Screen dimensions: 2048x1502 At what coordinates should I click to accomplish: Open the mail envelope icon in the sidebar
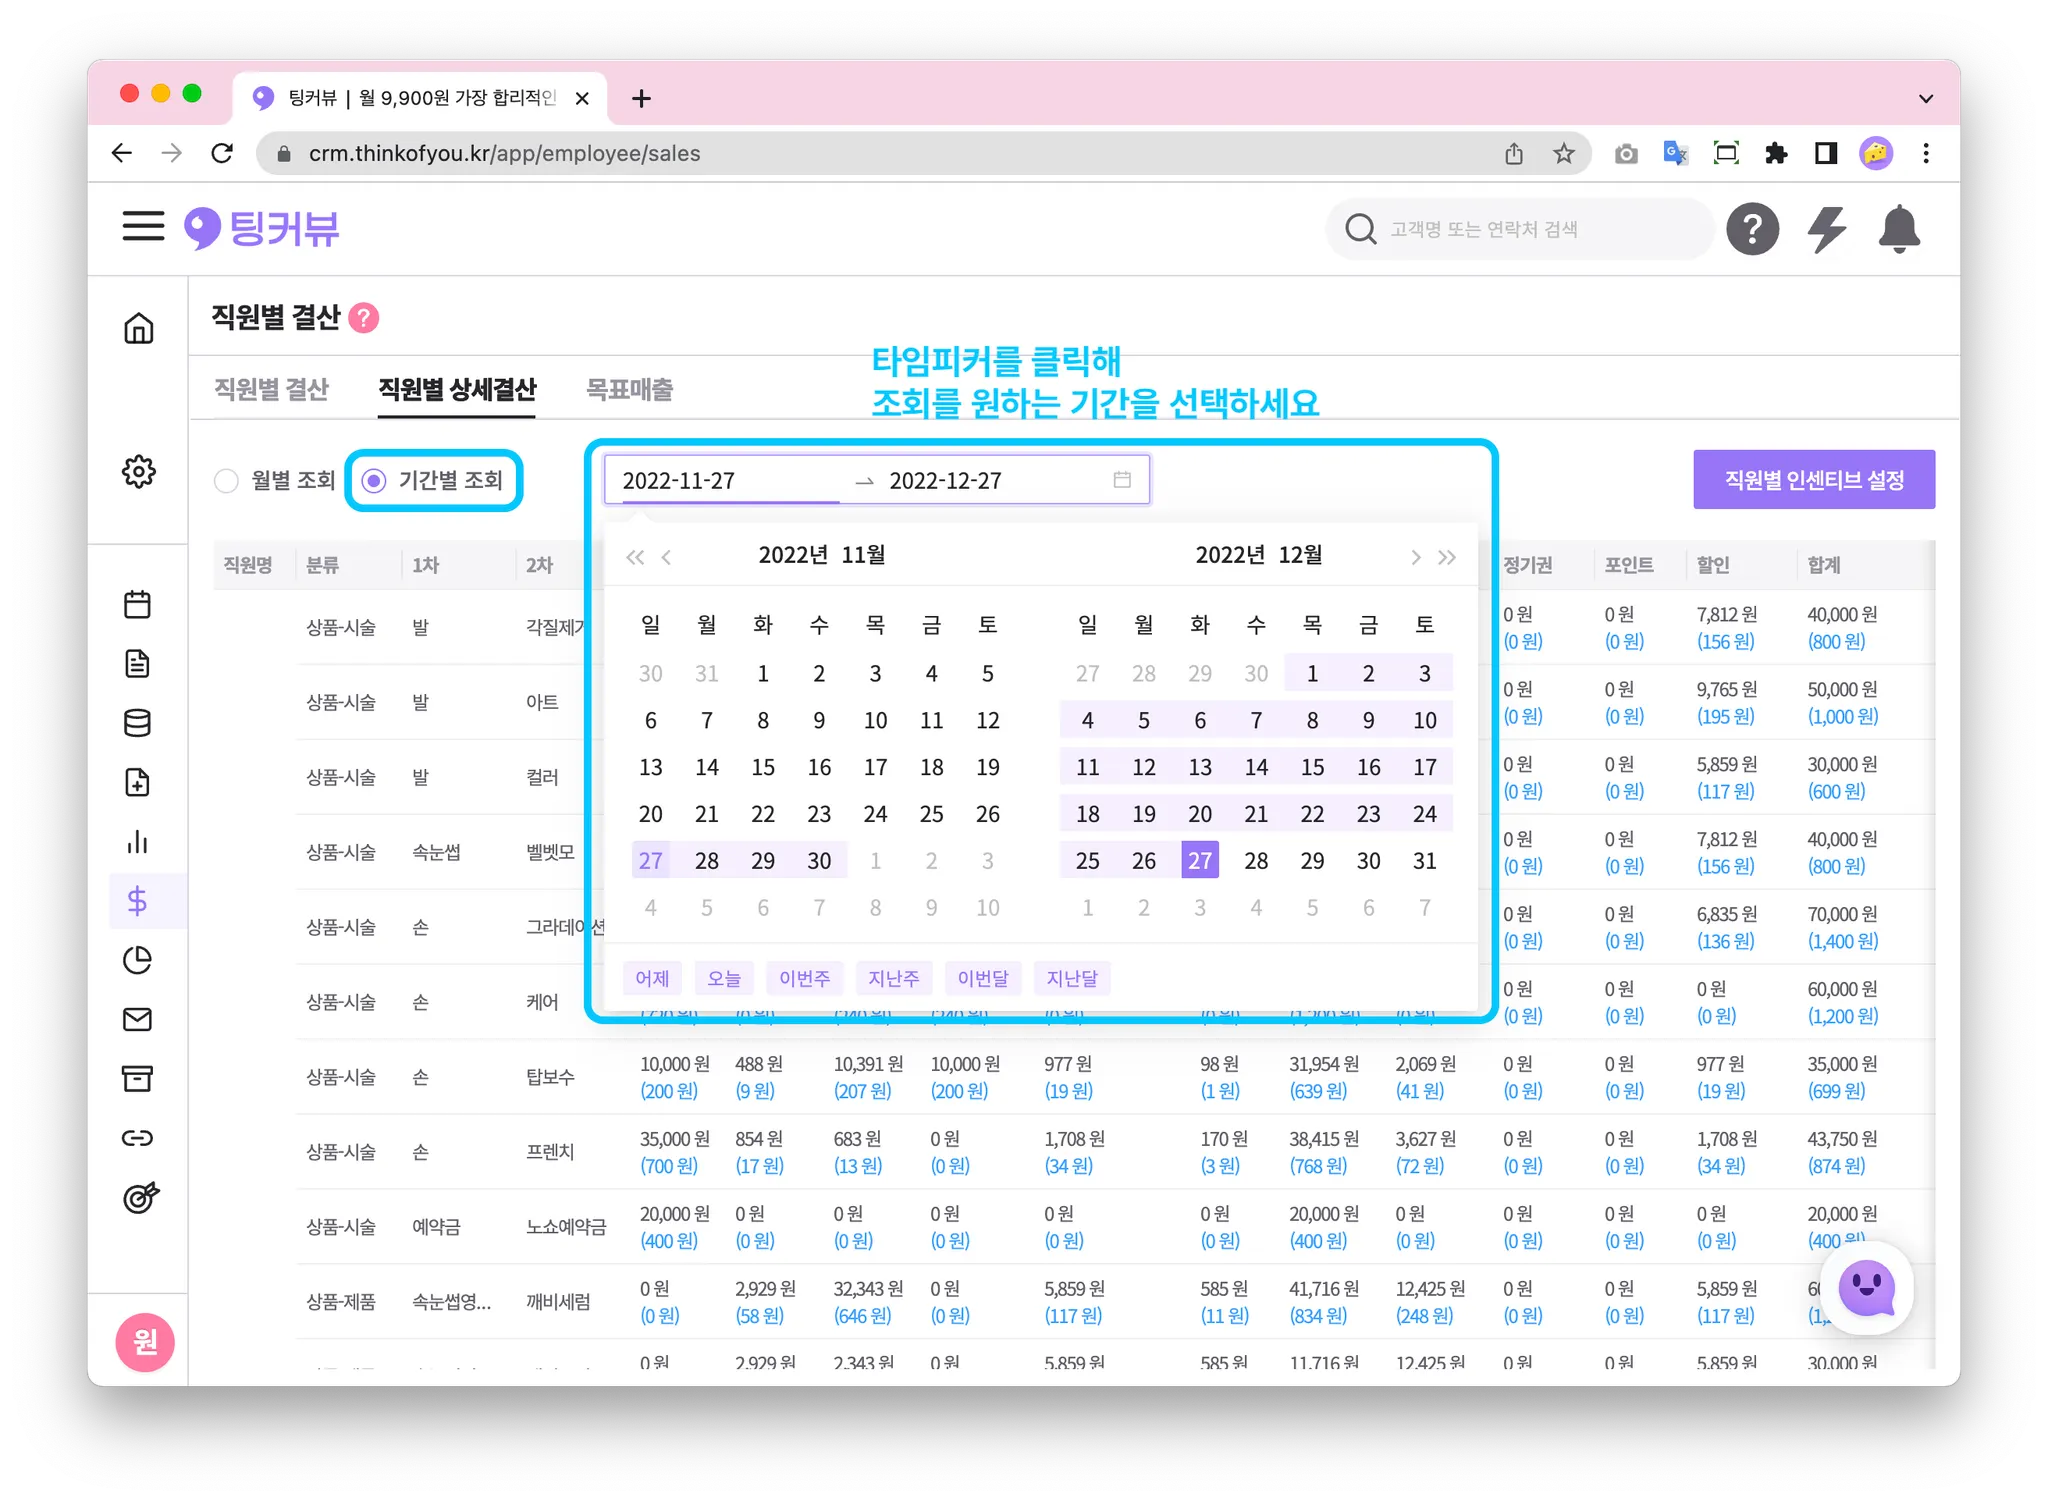pyautogui.click(x=138, y=1019)
